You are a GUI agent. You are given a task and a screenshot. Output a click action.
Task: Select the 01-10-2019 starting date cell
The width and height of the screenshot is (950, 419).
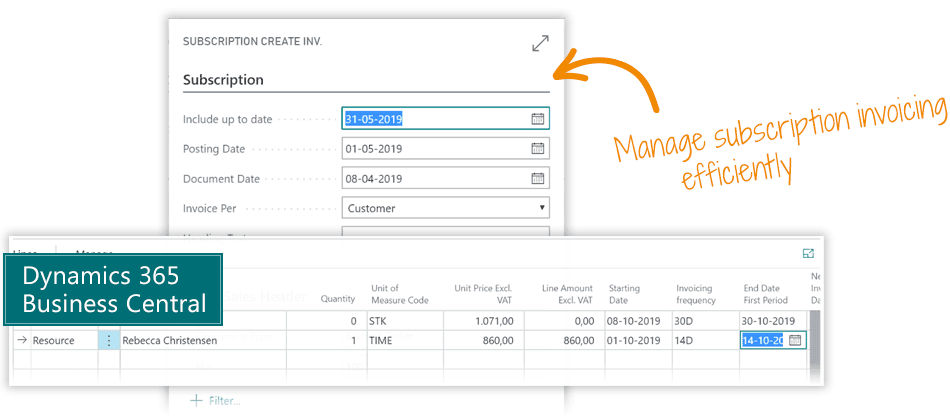pos(639,340)
